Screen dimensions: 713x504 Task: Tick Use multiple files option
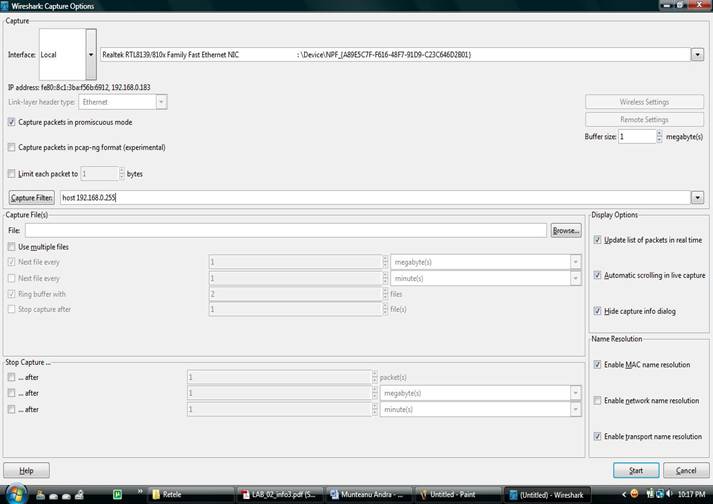pos(11,246)
